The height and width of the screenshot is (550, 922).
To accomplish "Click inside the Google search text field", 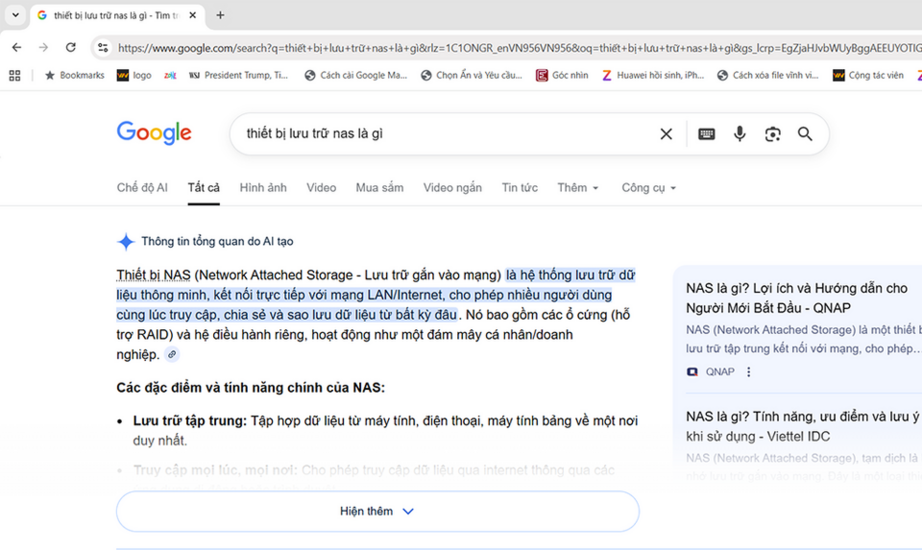I will click(440, 134).
